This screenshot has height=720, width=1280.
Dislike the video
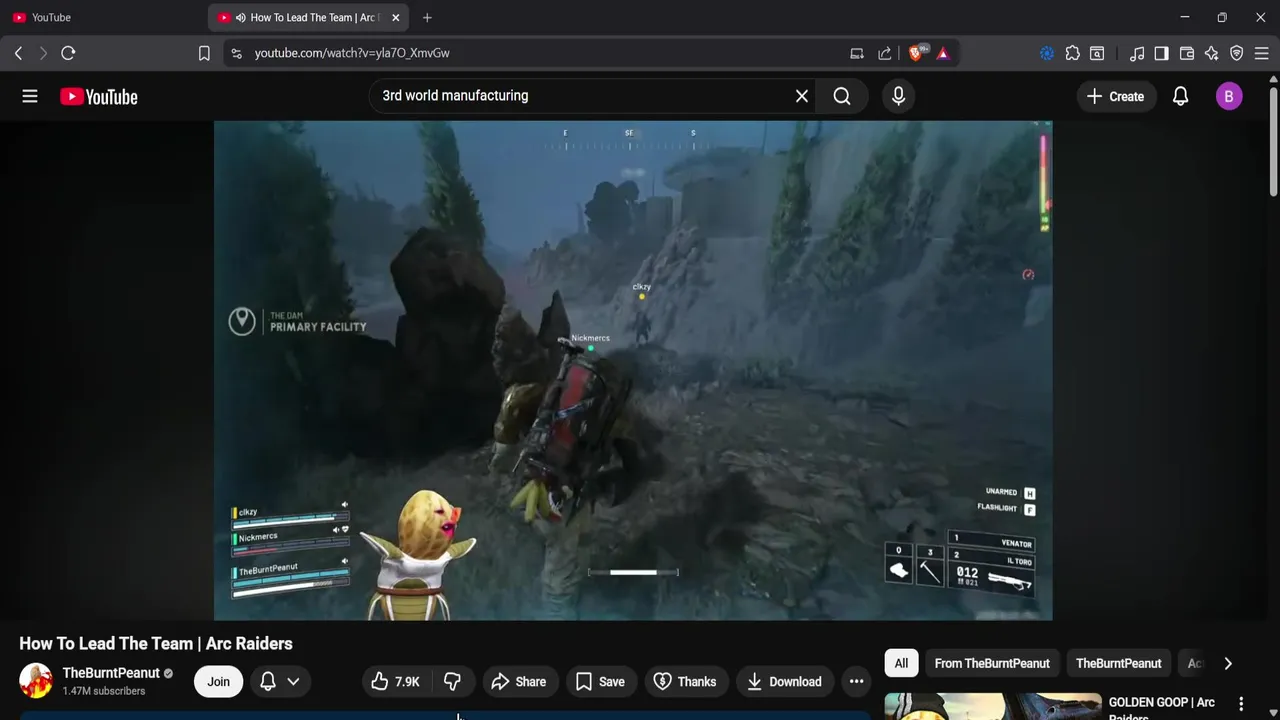[452, 682]
